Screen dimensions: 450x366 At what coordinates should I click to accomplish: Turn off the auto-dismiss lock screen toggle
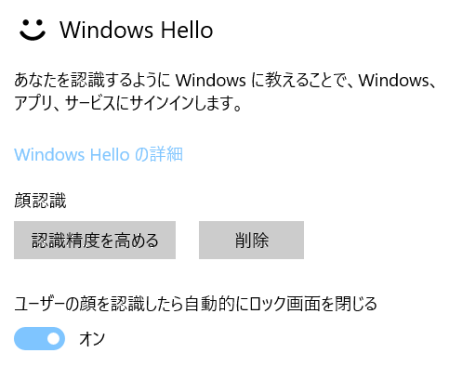coord(39,339)
